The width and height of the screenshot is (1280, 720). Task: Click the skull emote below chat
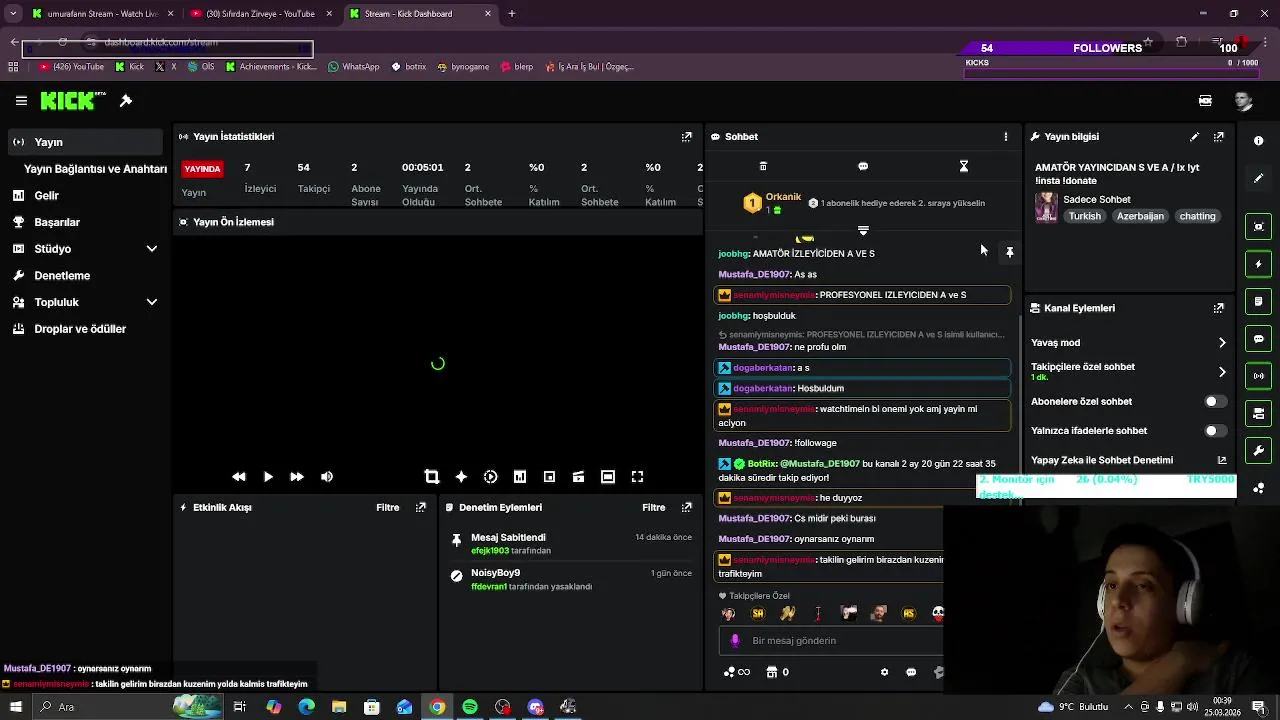point(938,614)
